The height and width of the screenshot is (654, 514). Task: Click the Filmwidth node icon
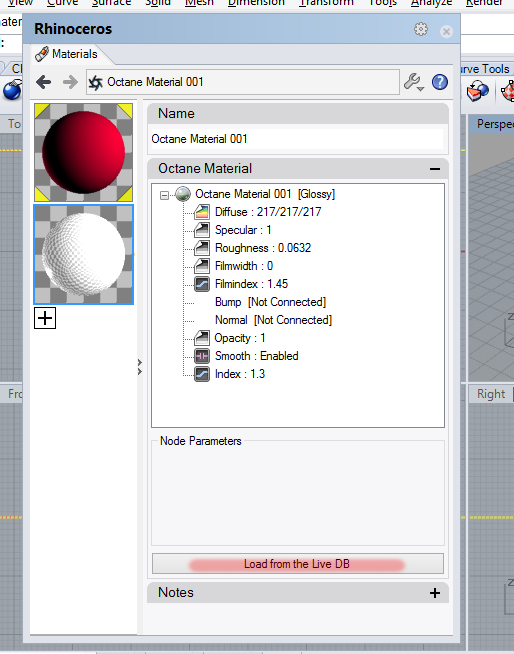[x=202, y=266]
